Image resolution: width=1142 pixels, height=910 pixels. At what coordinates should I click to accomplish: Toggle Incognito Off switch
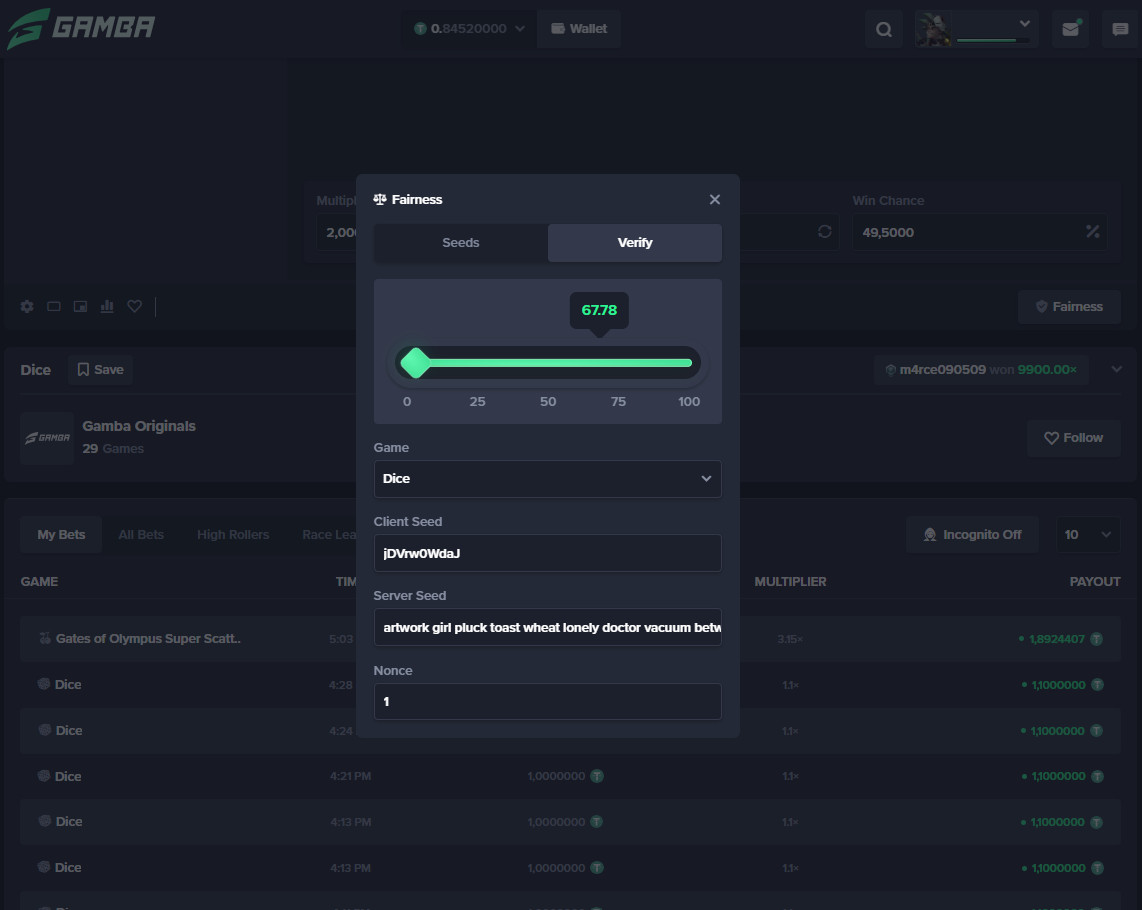pos(972,535)
